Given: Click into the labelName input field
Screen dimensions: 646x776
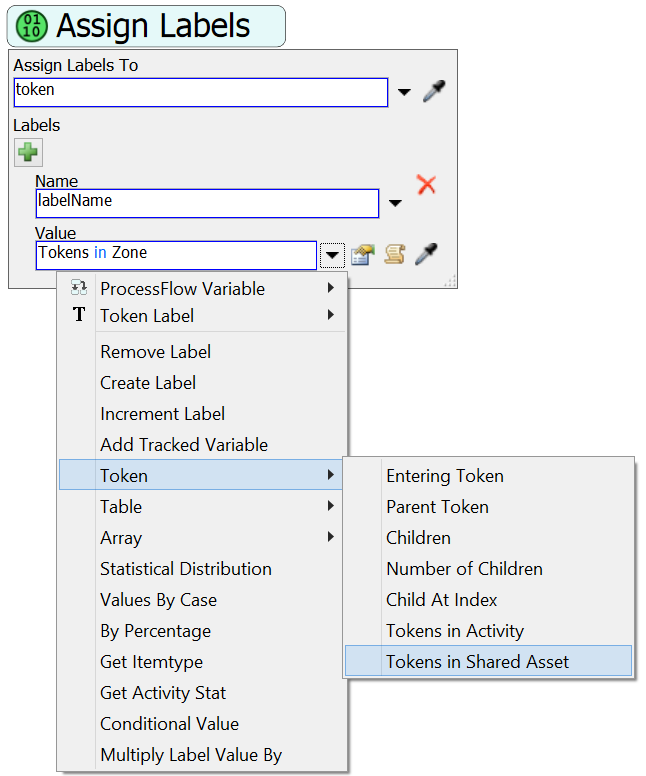Looking at the screenshot, I should [206, 203].
